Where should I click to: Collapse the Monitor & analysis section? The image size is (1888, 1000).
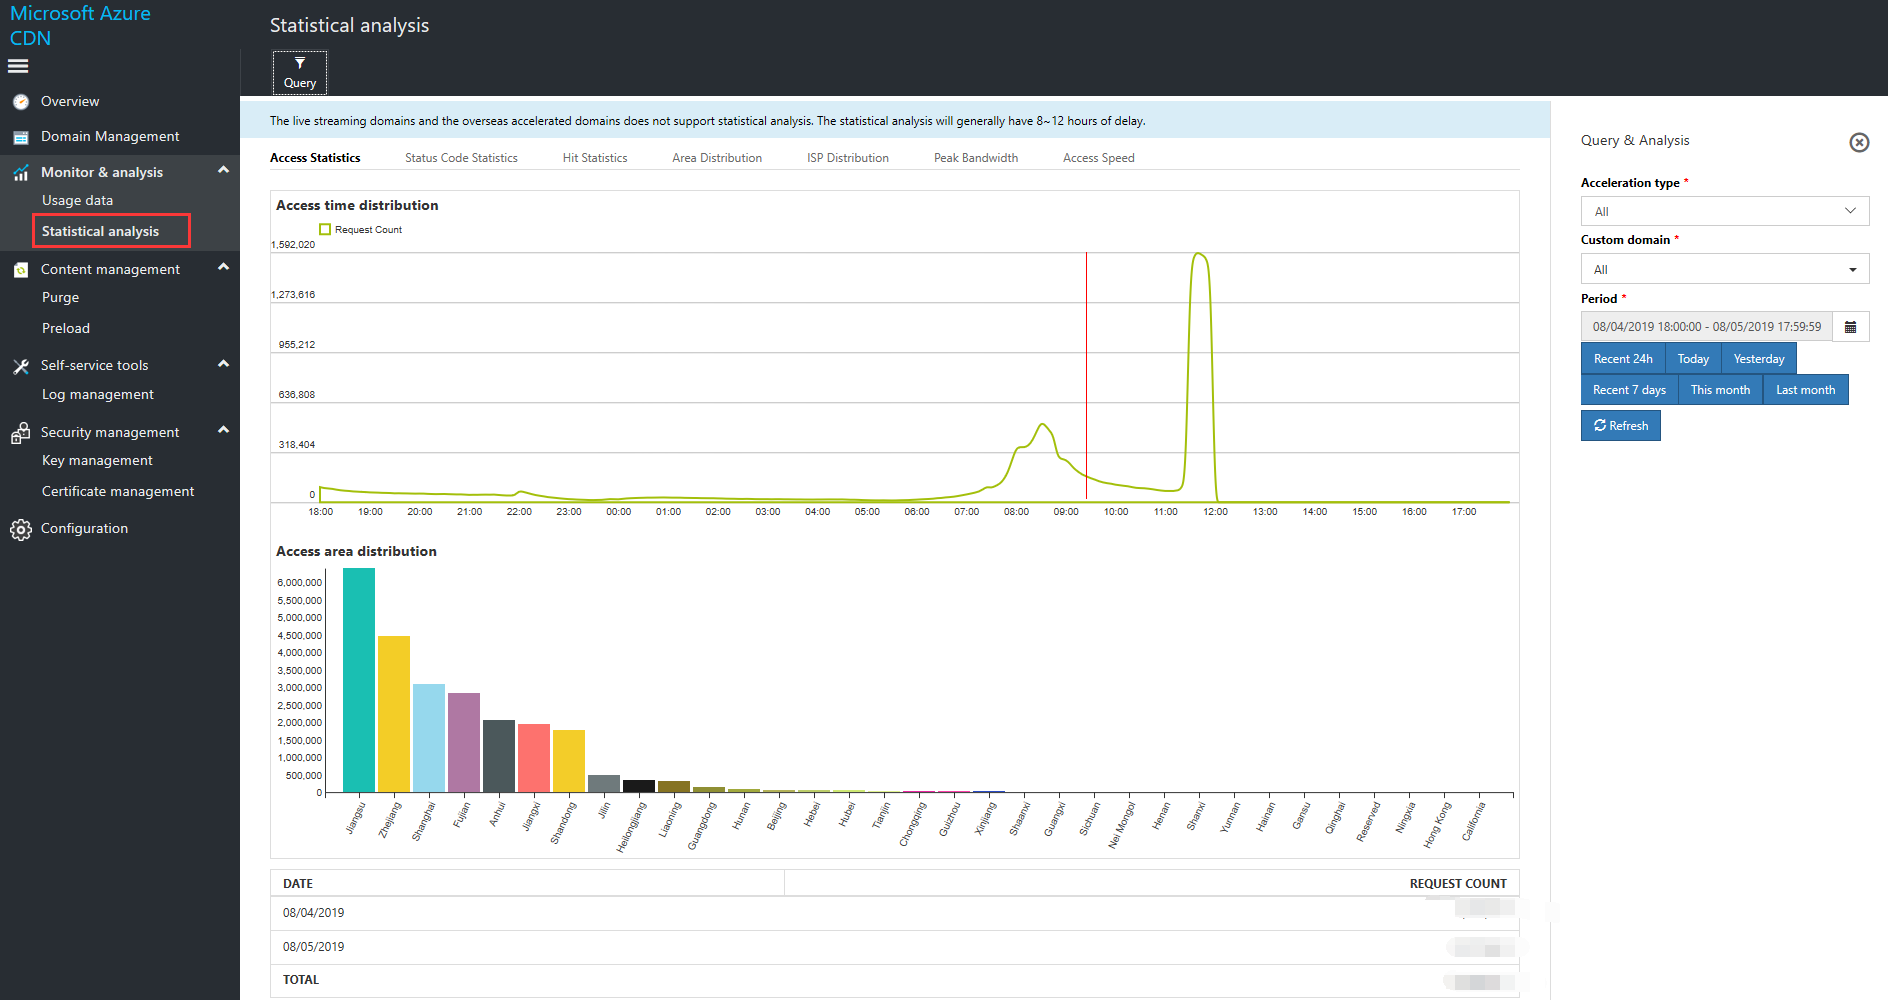pos(223,171)
